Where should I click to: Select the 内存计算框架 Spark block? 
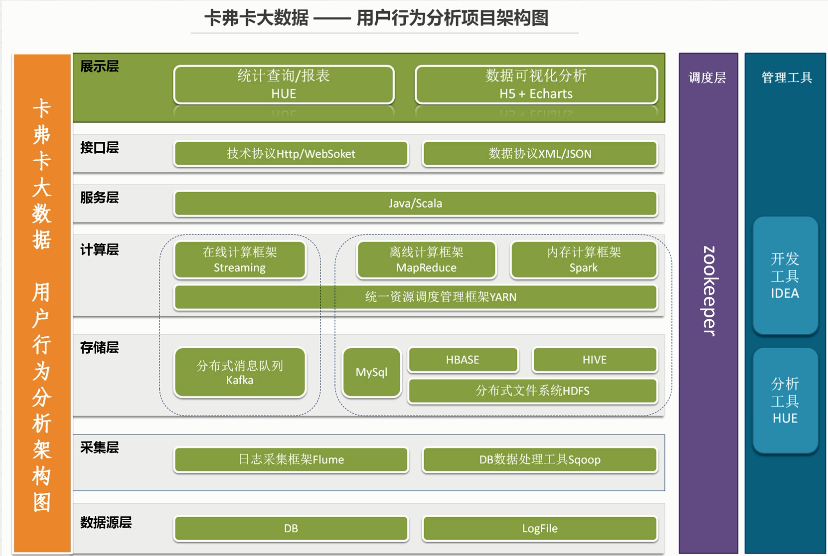pos(584,259)
